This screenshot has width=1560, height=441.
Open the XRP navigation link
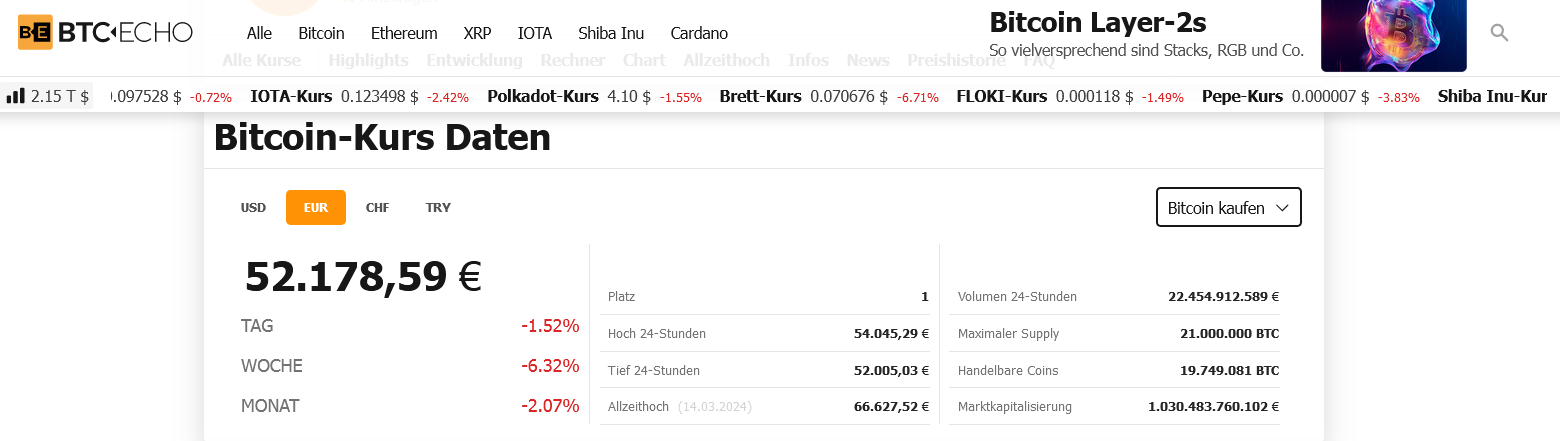(x=477, y=33)
